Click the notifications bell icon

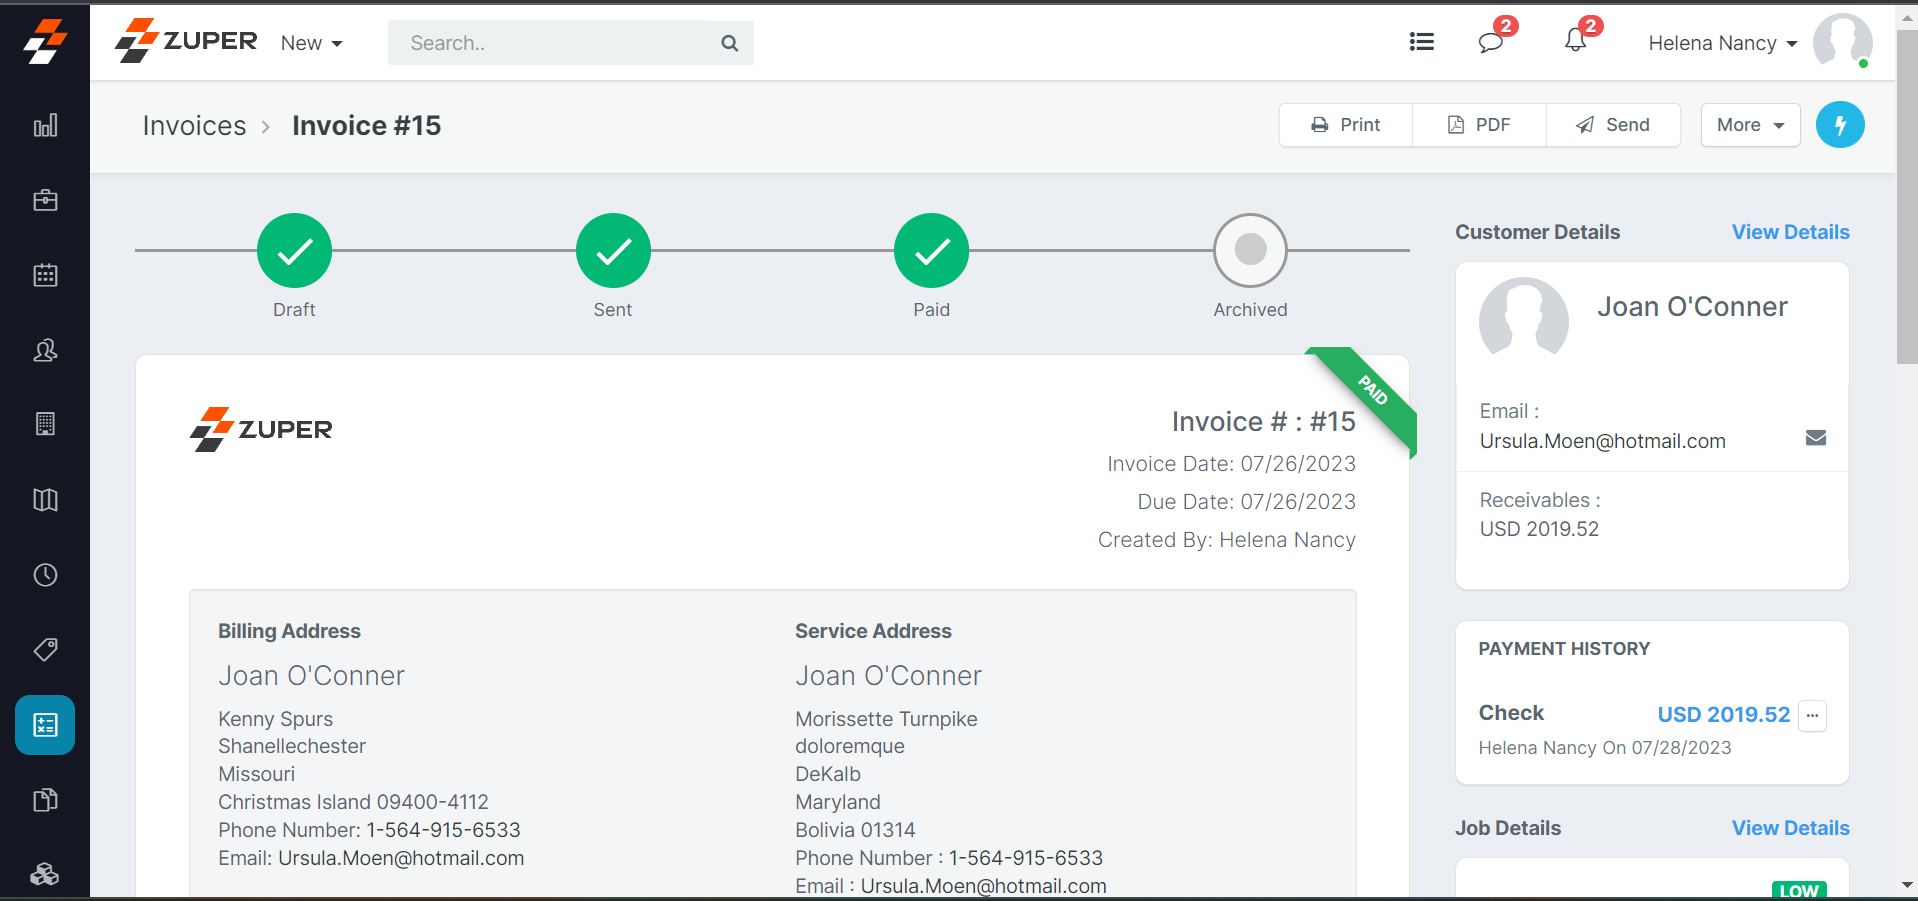[x=1575, y=42]
